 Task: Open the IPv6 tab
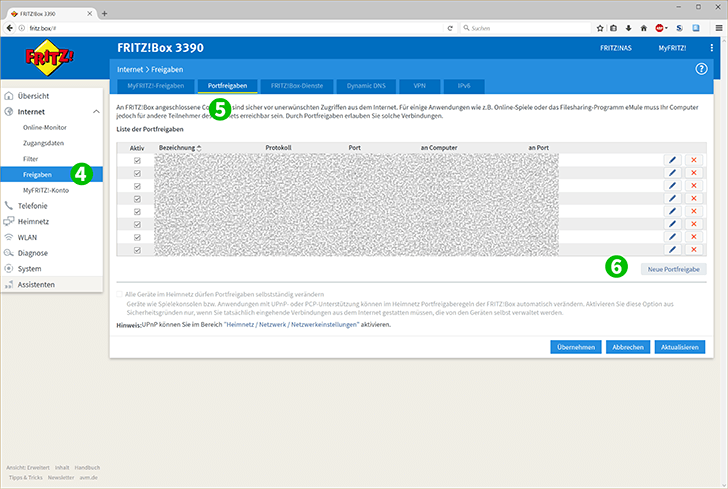pyautogui.click(x=464, y=86)
